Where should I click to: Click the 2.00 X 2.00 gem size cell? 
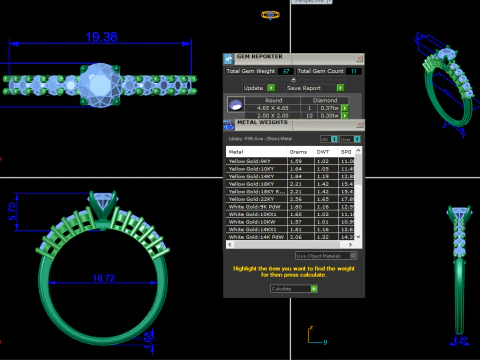[x=273, y=115]
